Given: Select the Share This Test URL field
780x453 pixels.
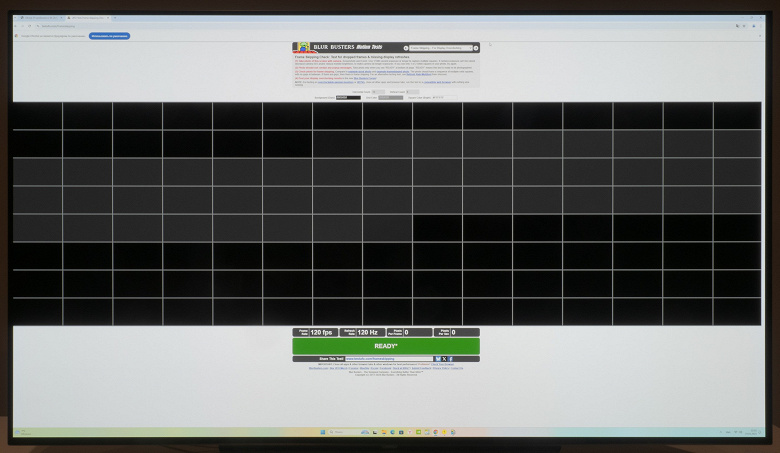Looking at the screenshot, I should (x=389, y=359).
